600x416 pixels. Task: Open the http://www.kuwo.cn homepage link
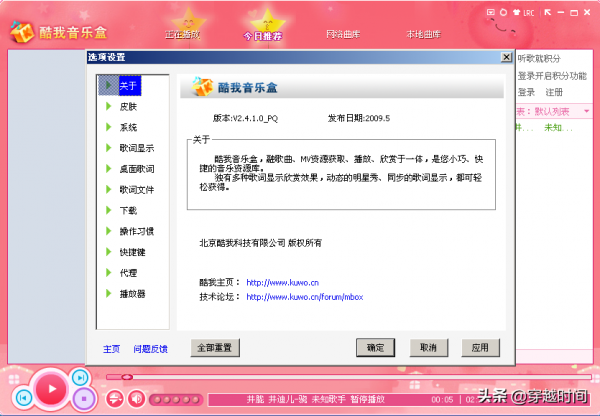point(282,282)
